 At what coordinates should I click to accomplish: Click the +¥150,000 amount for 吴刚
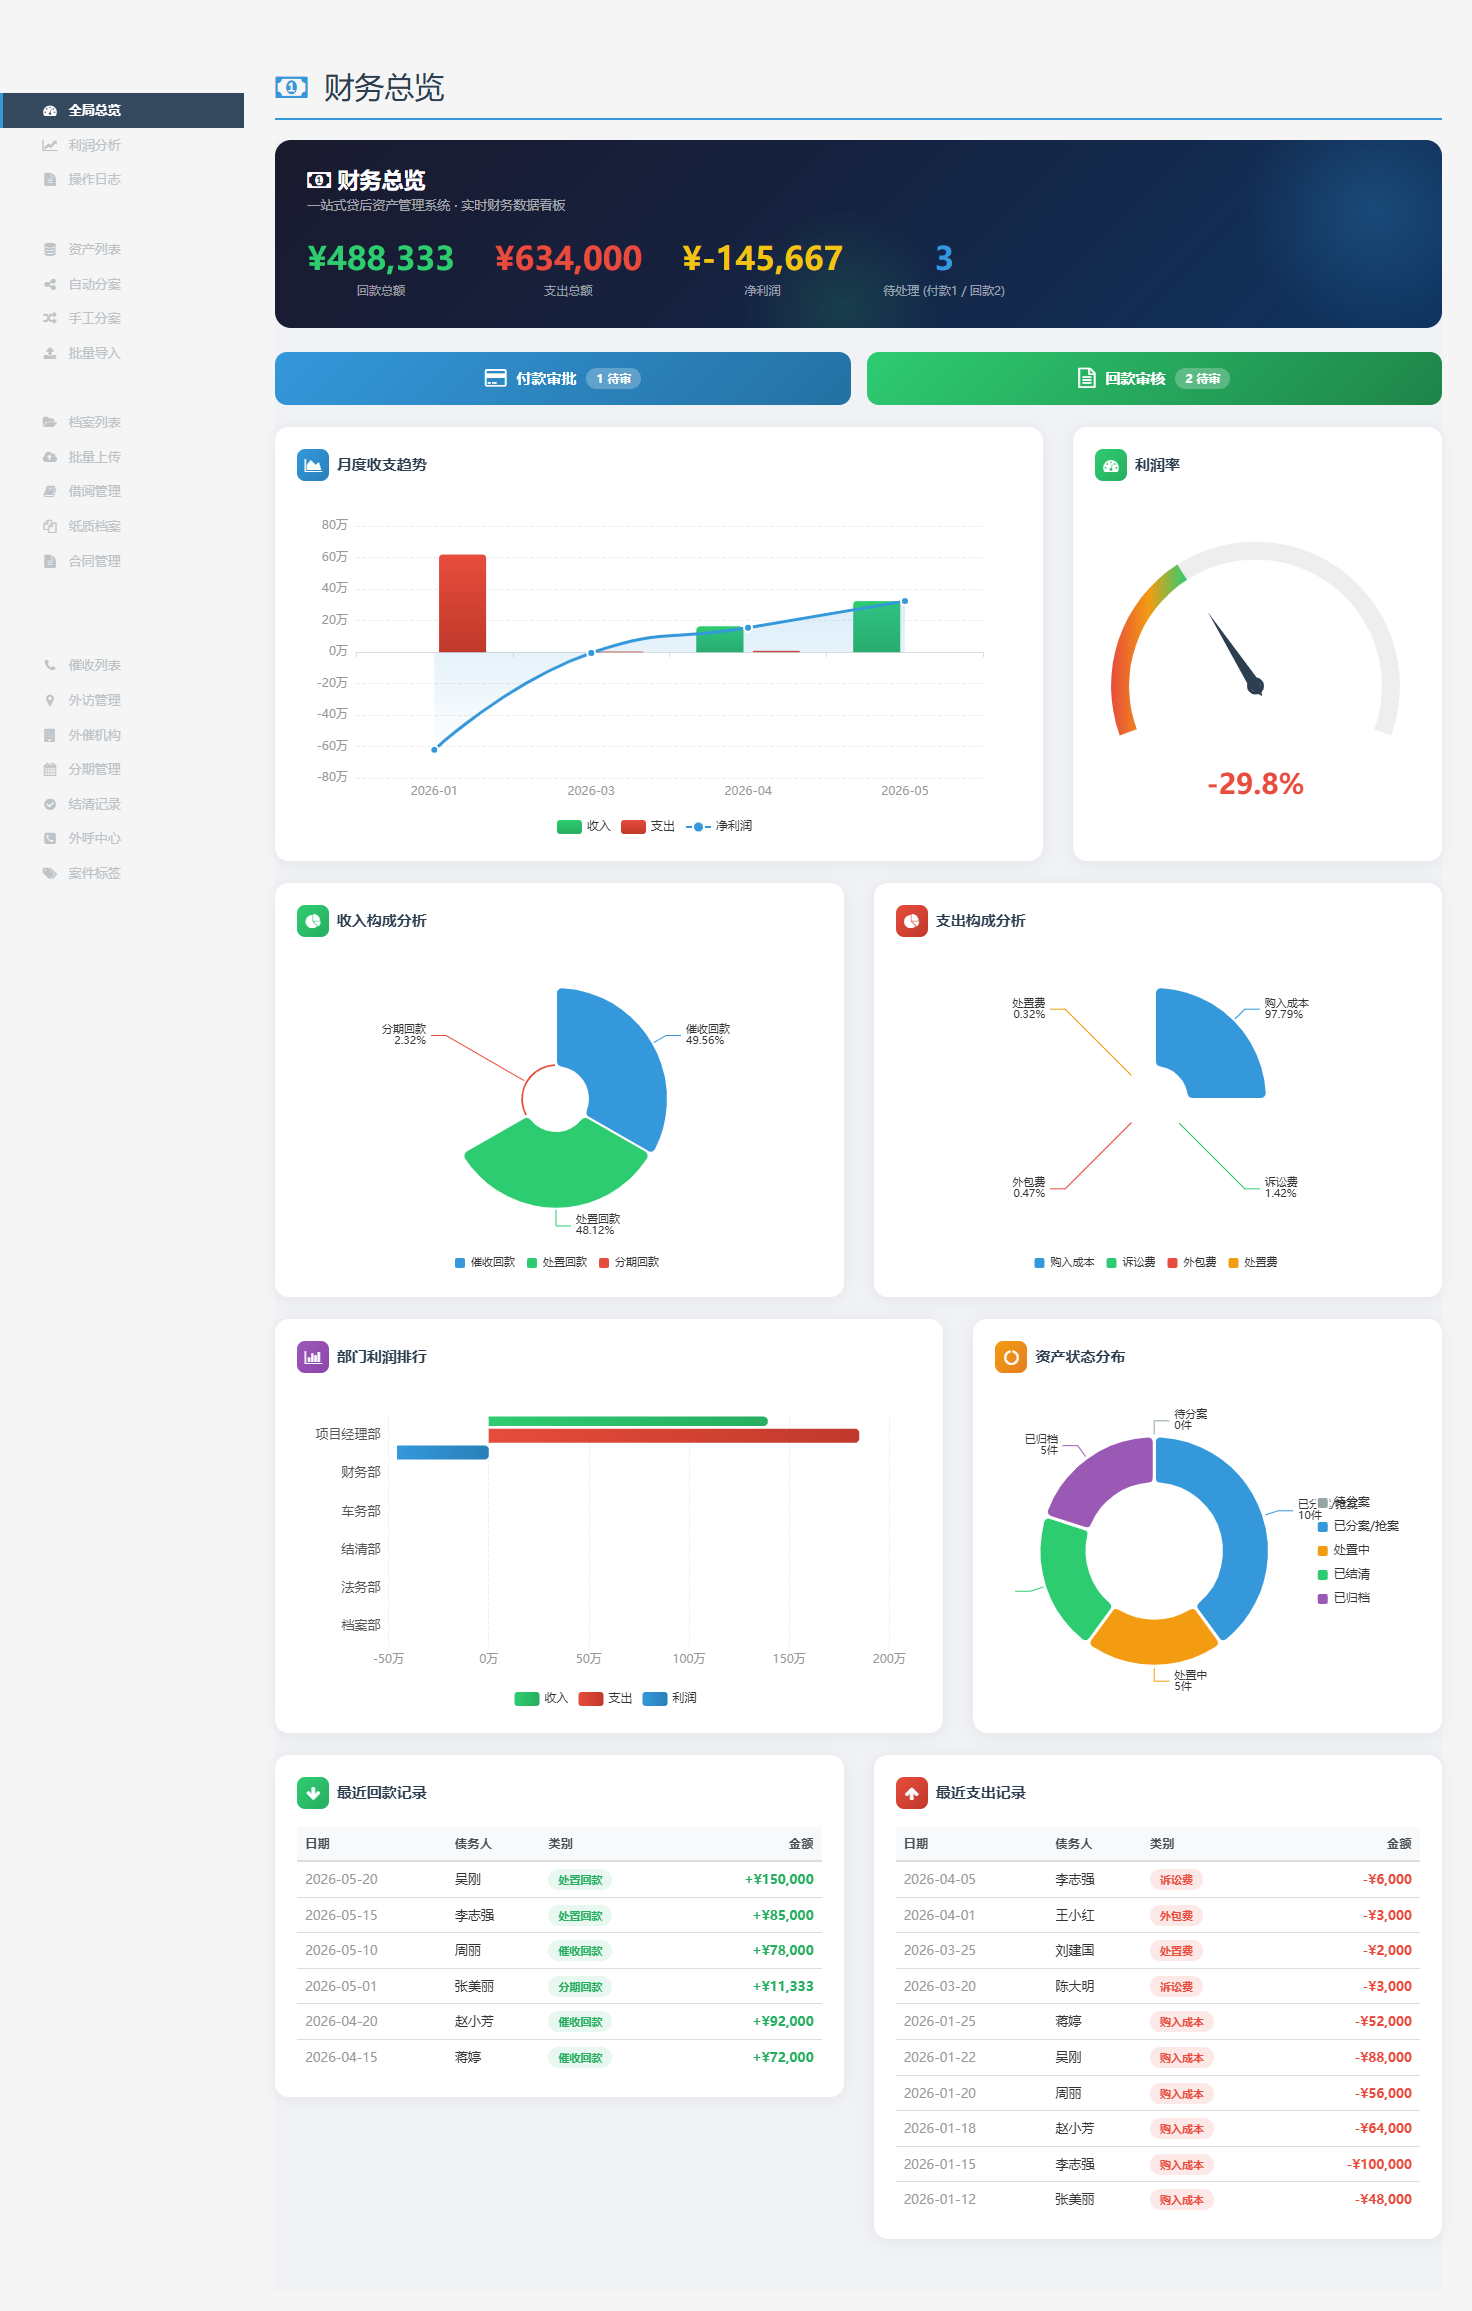coord(779,1879)
